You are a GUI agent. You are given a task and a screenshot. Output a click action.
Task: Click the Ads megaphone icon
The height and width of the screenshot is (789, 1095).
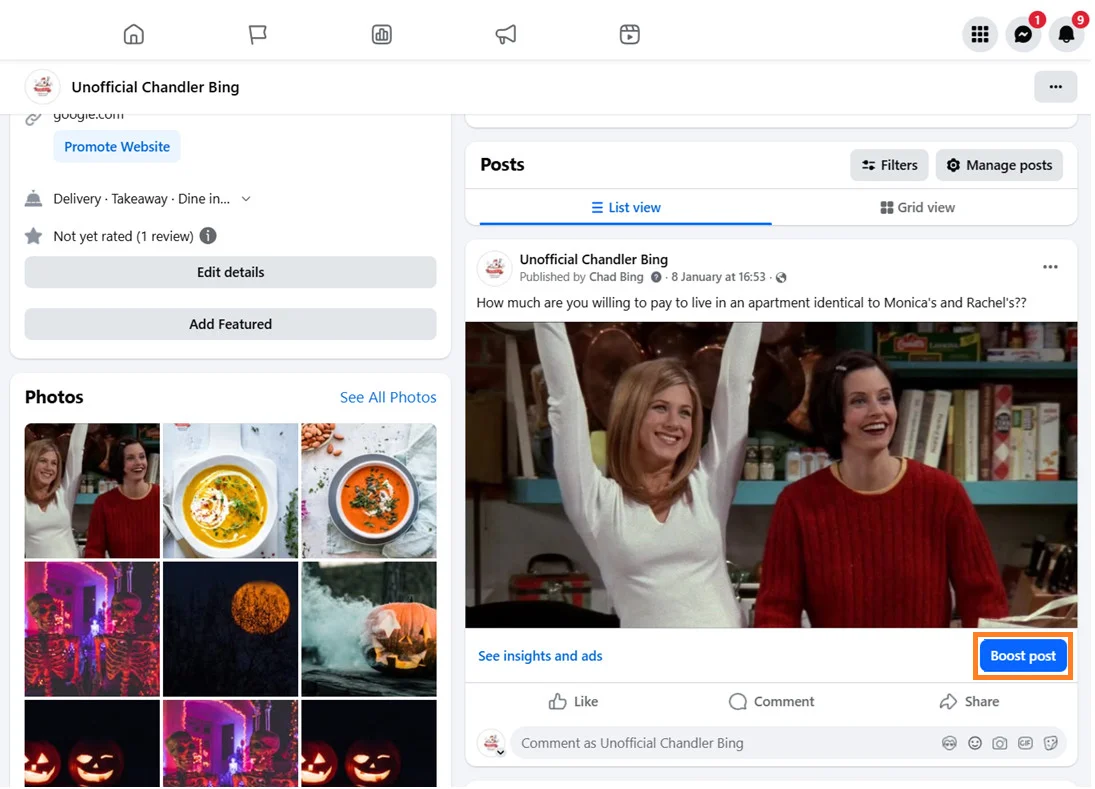point(506,35)
